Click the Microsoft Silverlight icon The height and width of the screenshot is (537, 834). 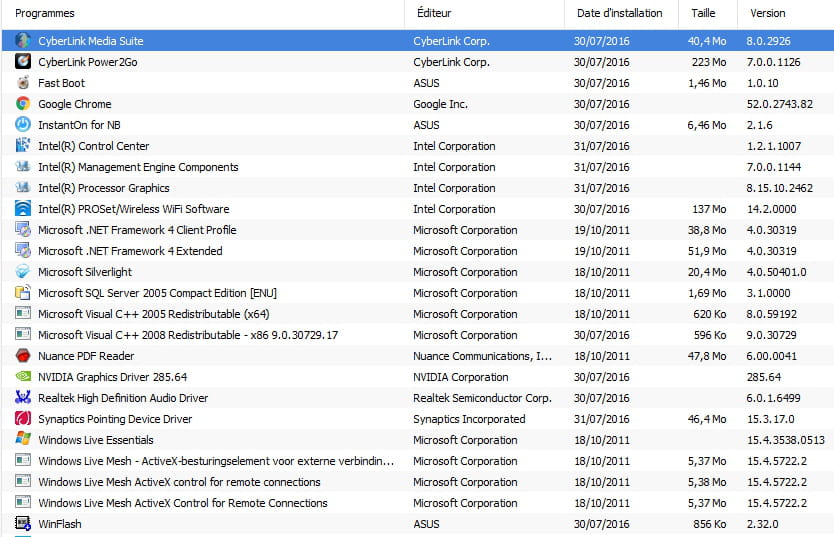pos(22,272)
